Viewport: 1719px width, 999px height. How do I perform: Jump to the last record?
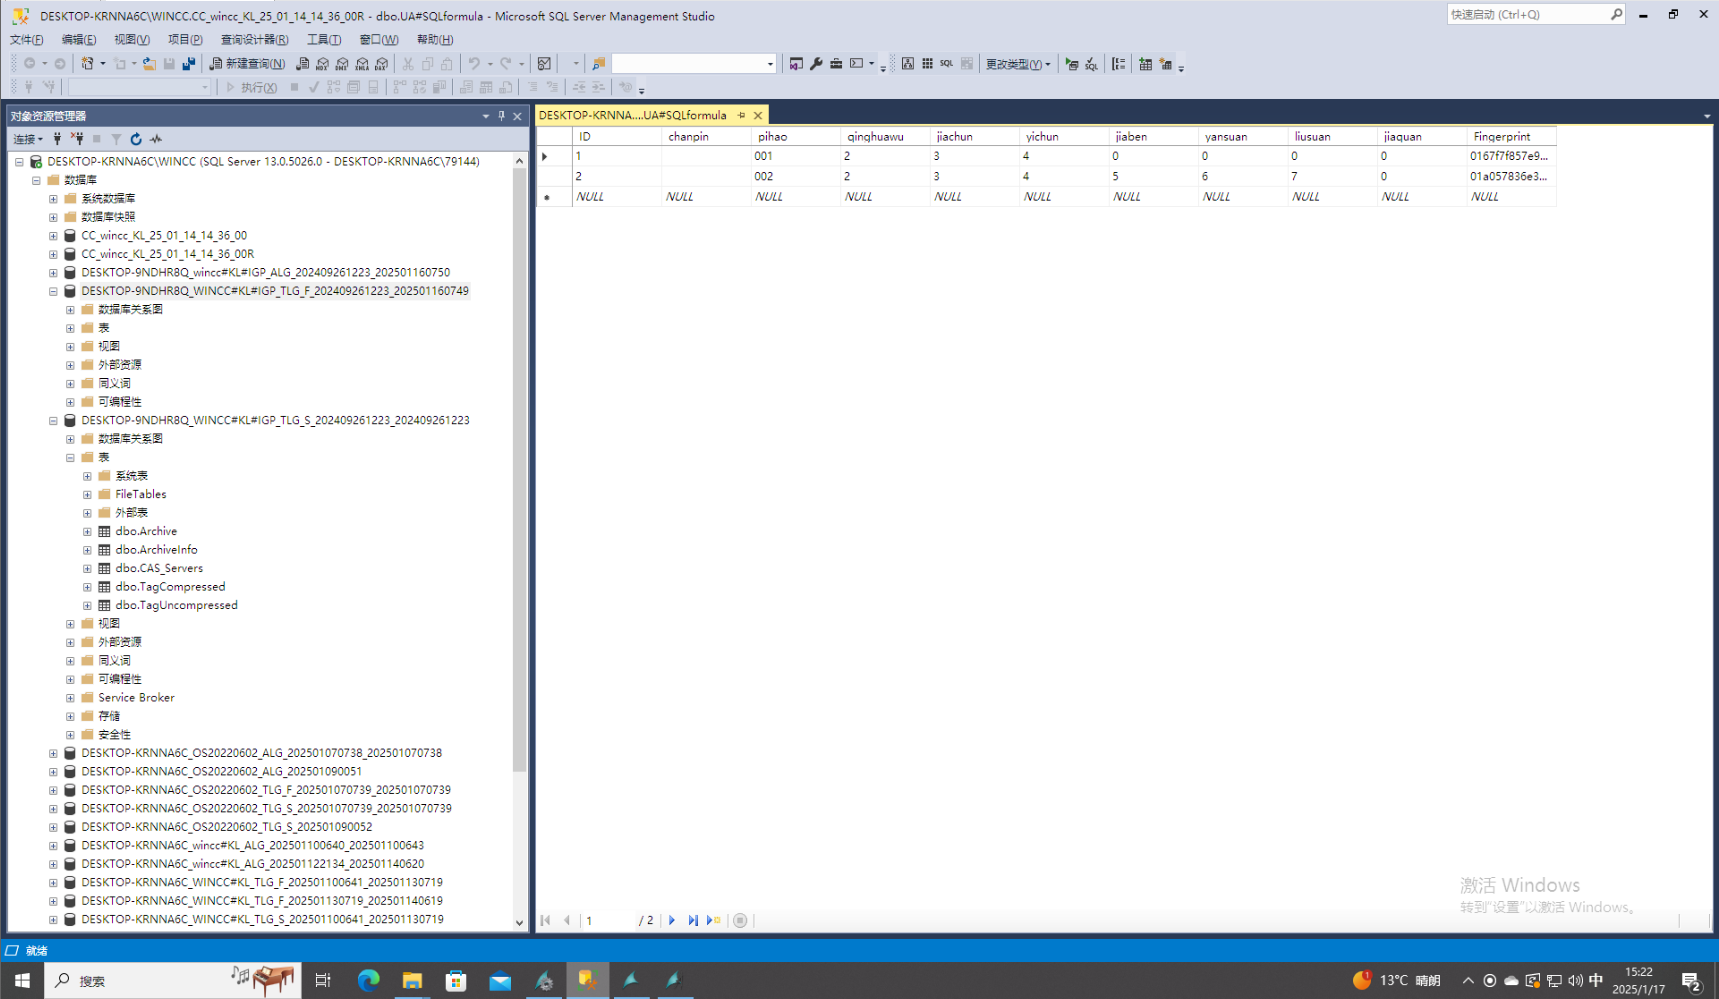coord(692,920)
